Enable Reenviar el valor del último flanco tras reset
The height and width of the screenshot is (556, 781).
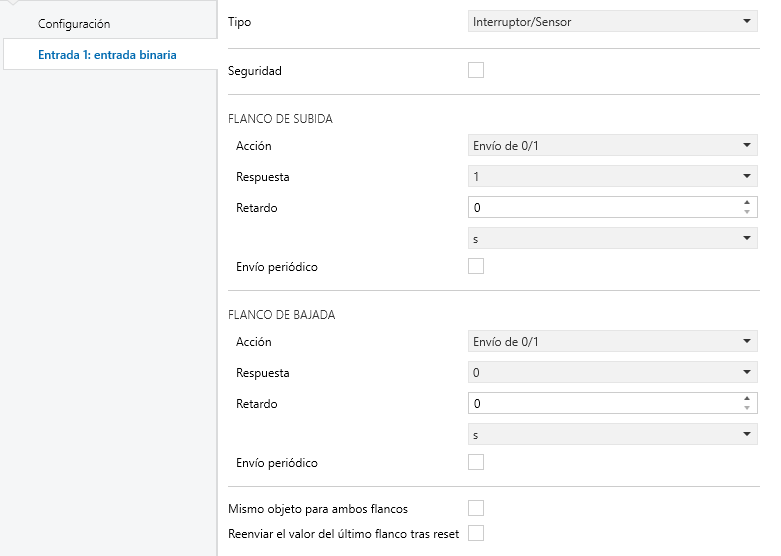pyautogui.click(x=476, y=533)
